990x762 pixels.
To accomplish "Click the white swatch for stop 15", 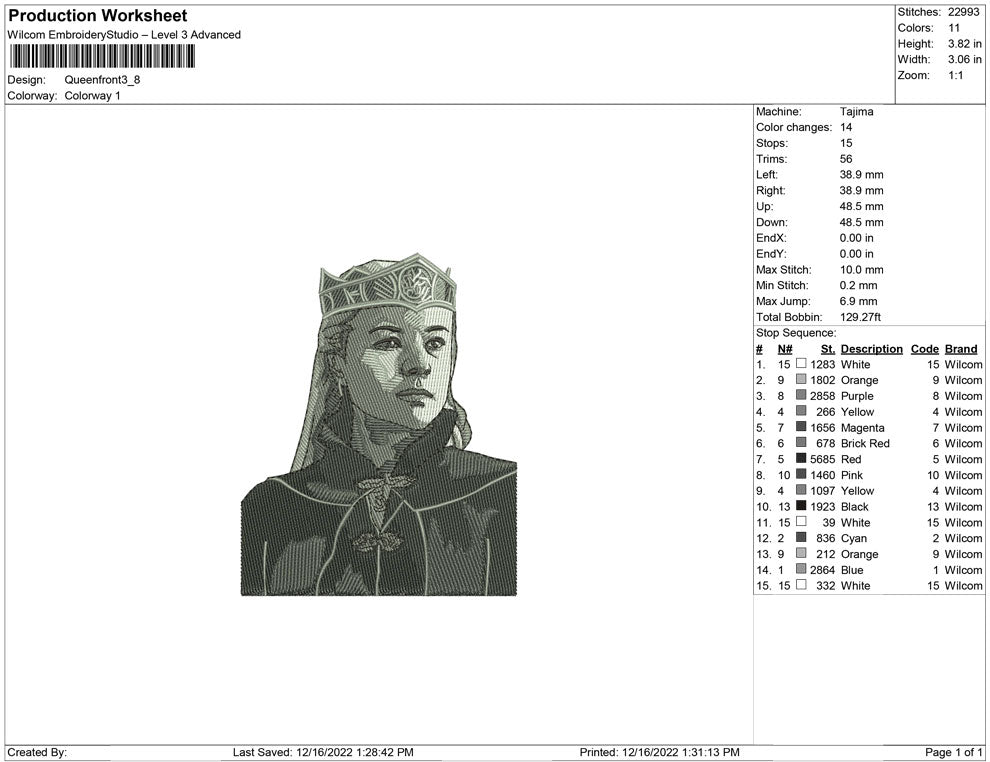I will click(x=801, y=585).
